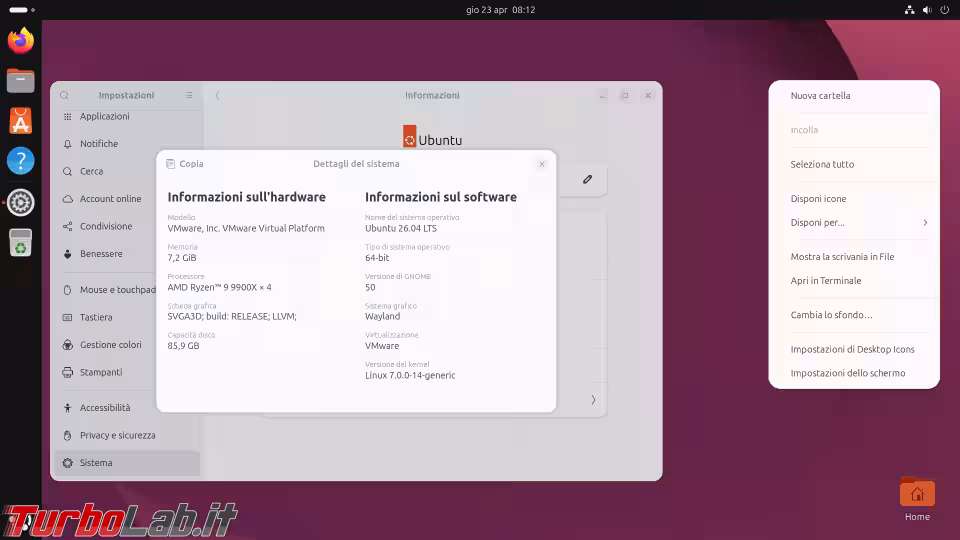Open the Files app in the dock
Image resolution: width=960 pixels, height=540 pixels.
tap(20, 81)
